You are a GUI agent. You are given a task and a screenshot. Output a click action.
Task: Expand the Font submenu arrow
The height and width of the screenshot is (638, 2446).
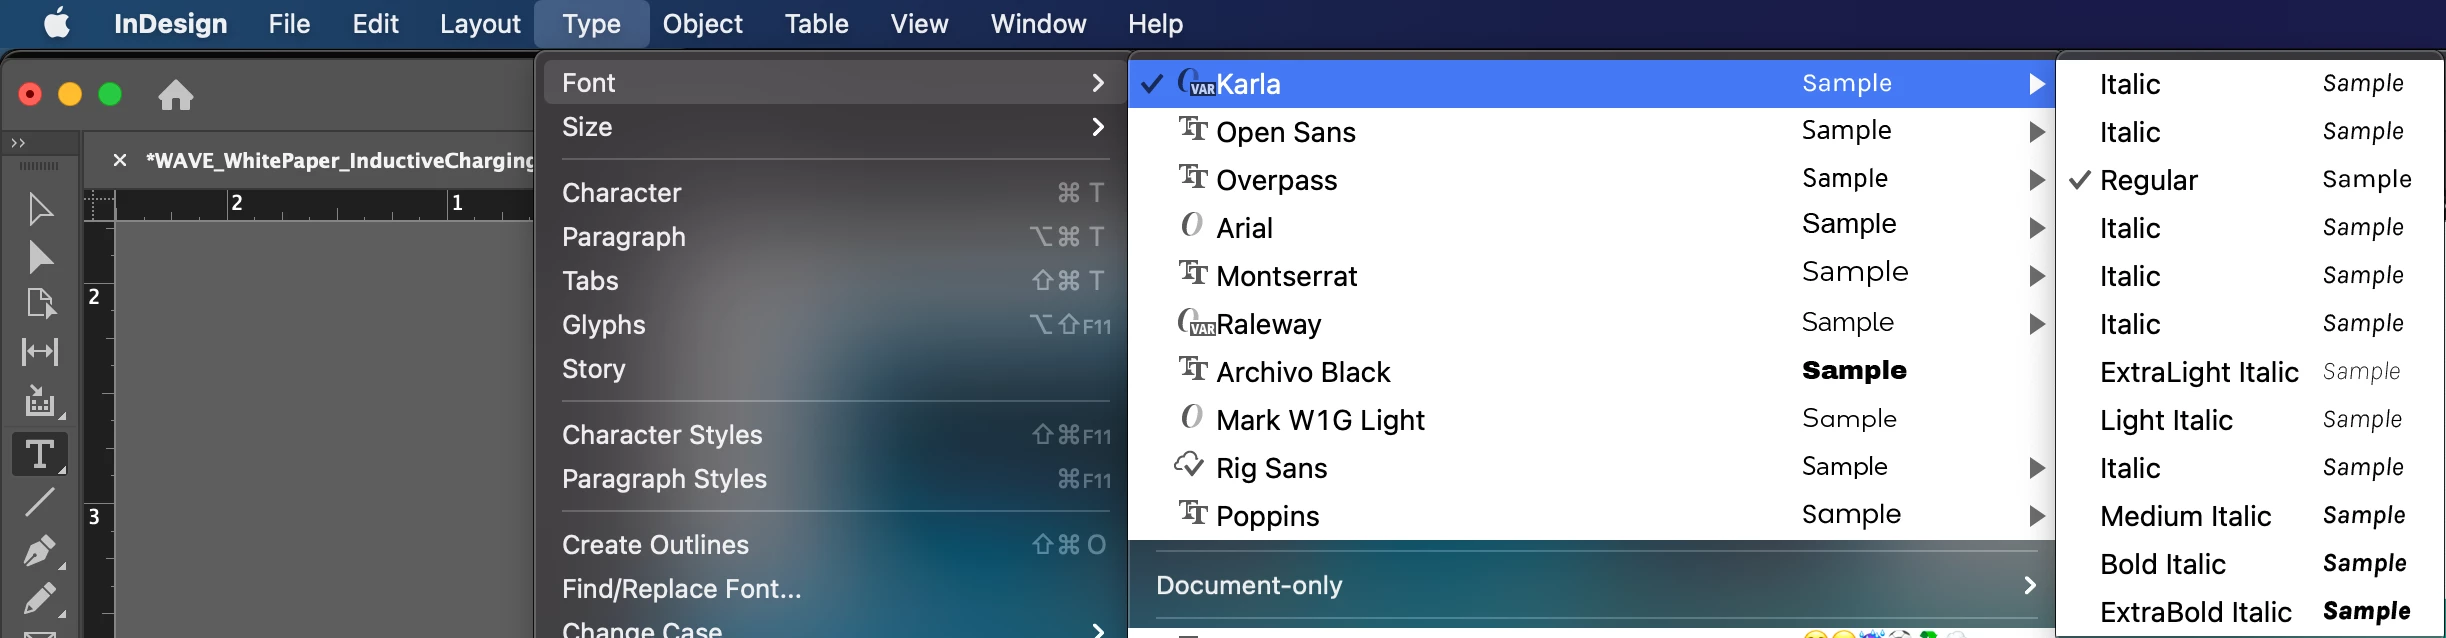1098,83
